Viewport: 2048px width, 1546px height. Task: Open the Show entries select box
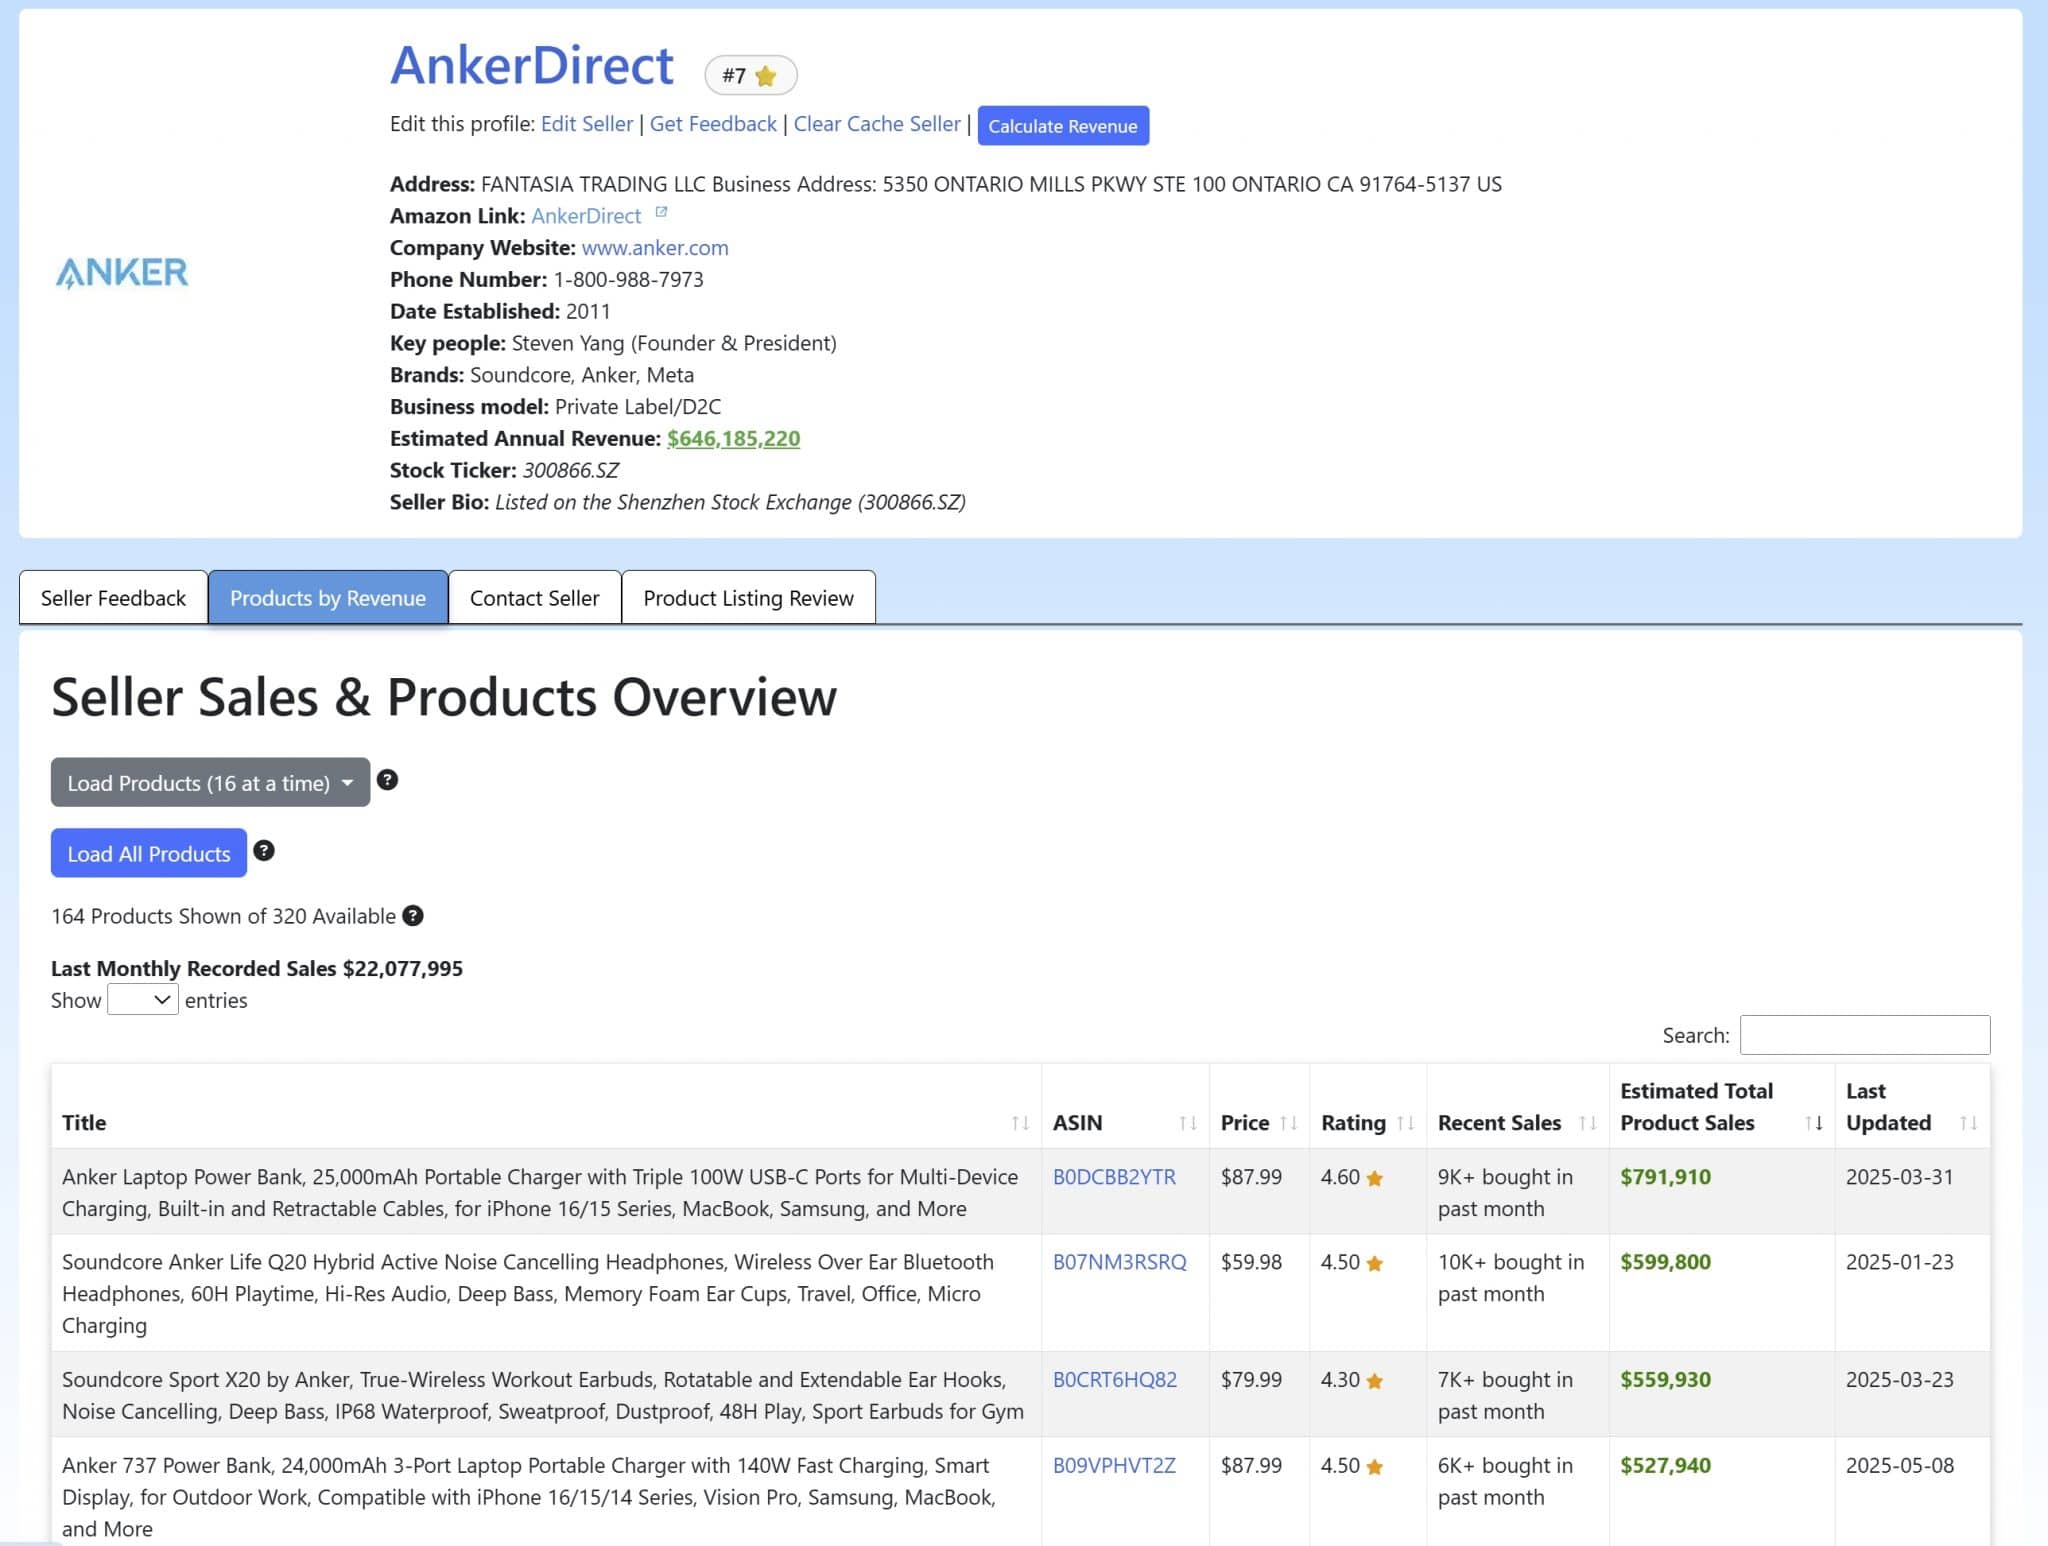coord(143,999)
